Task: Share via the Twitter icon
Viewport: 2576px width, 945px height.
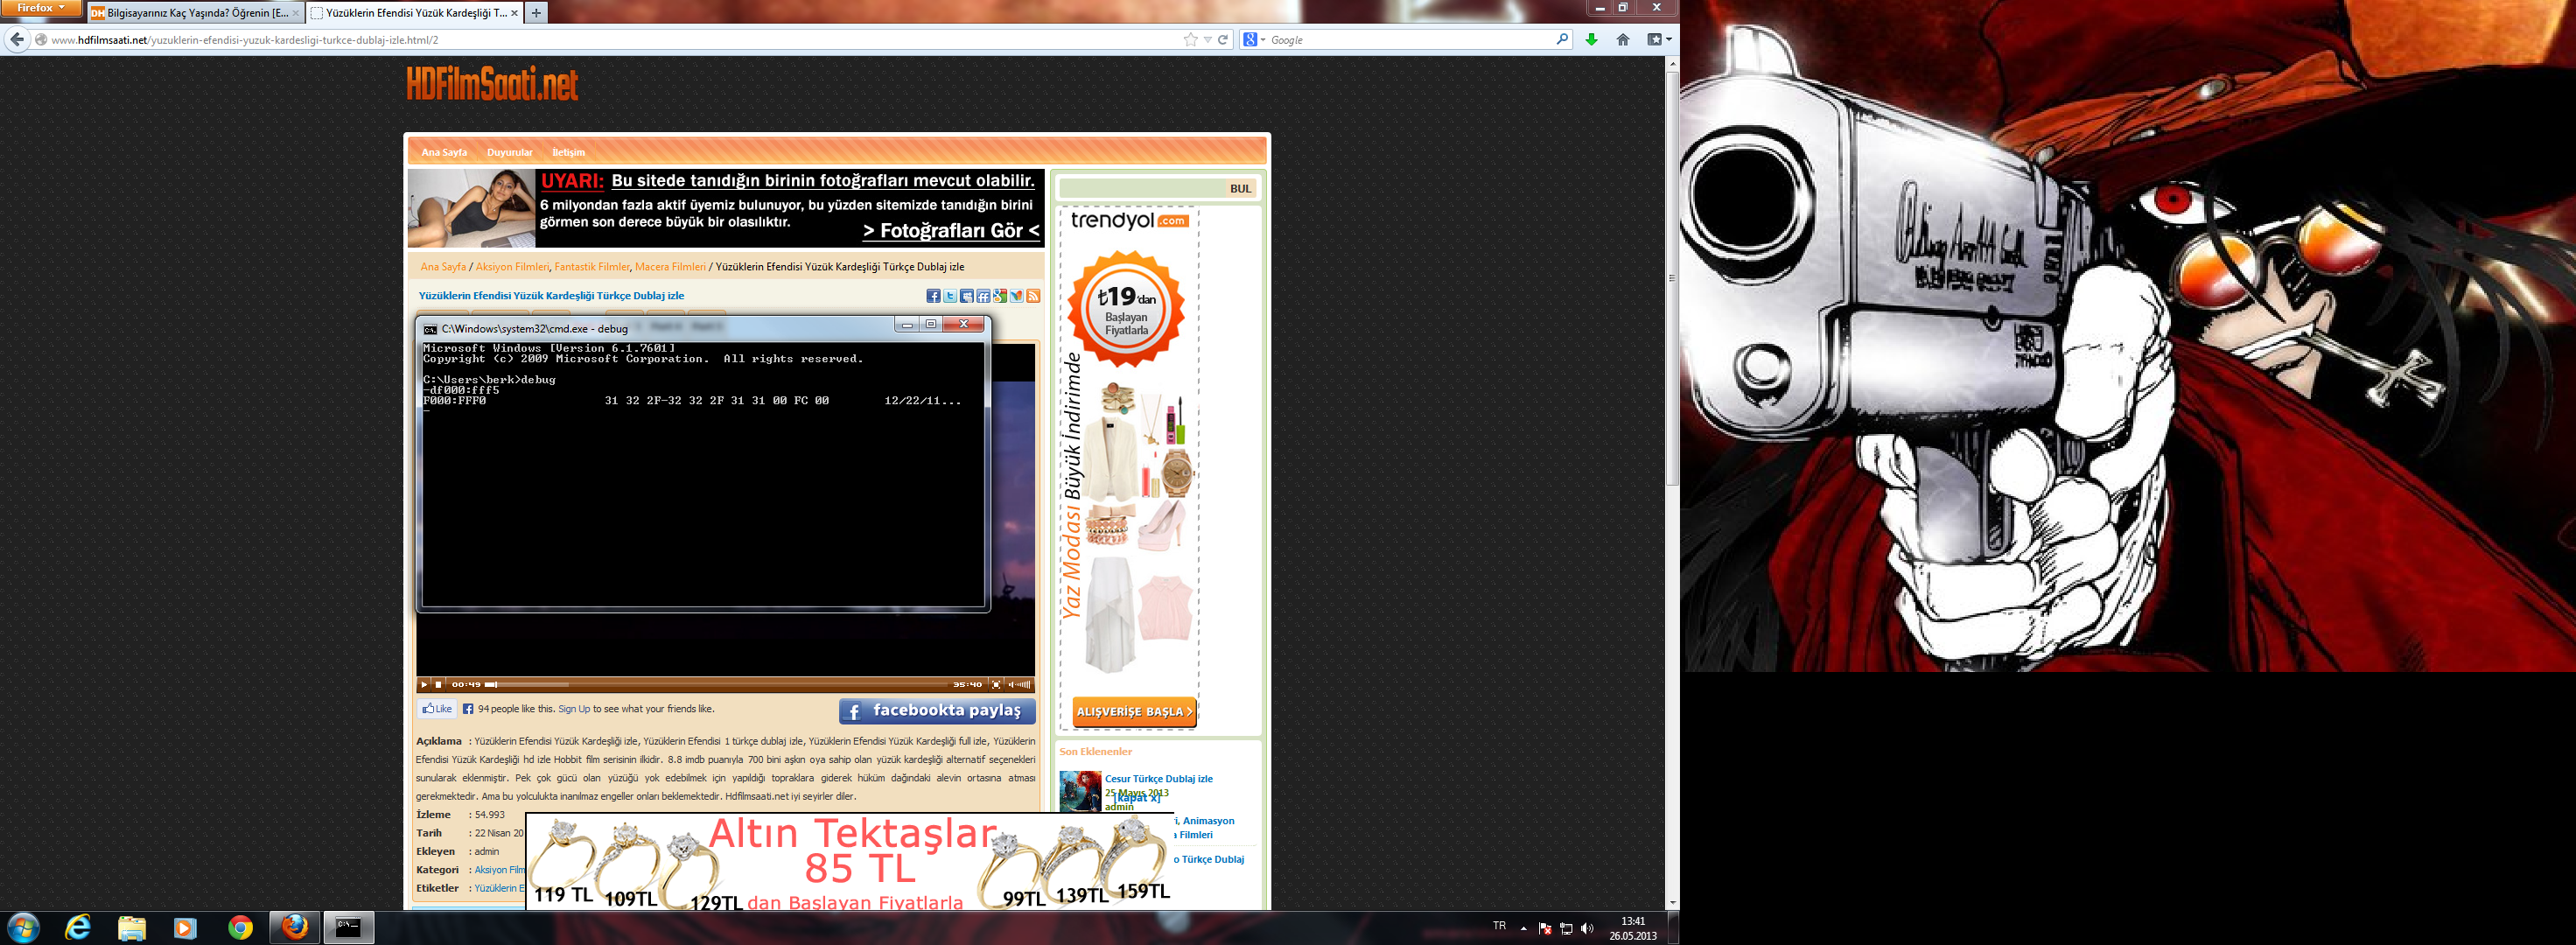Action: (x=950, y=296)
